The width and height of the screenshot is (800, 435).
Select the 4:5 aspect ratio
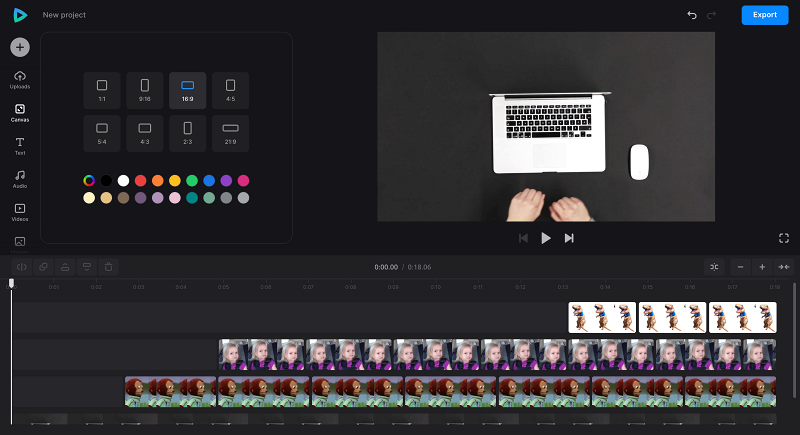(231, 90)
